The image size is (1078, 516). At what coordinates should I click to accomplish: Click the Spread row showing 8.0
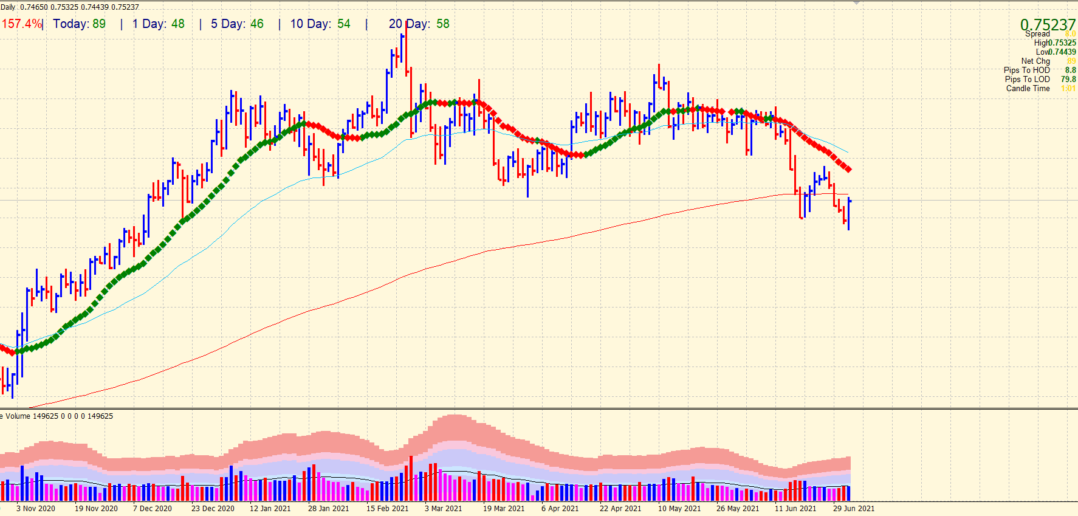point(1050,34)
